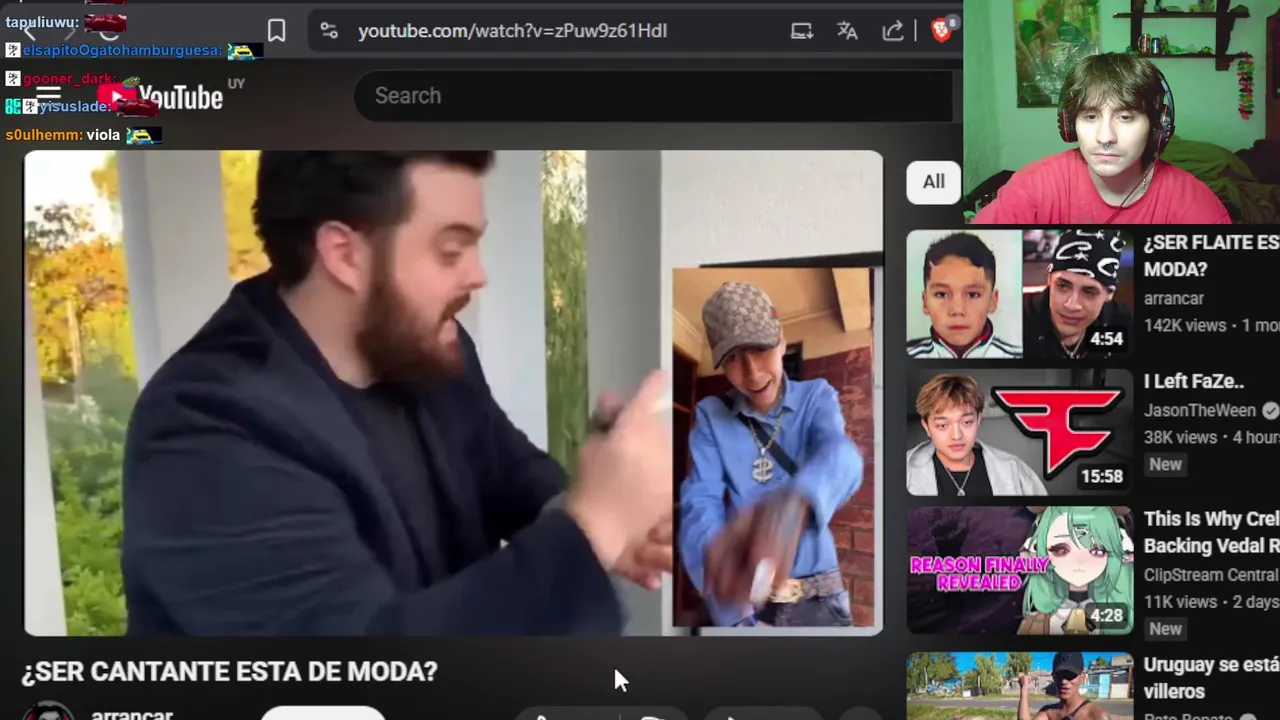Open site information icon beside the URL
1280x720 pixels.
click(x=329, y=31)
